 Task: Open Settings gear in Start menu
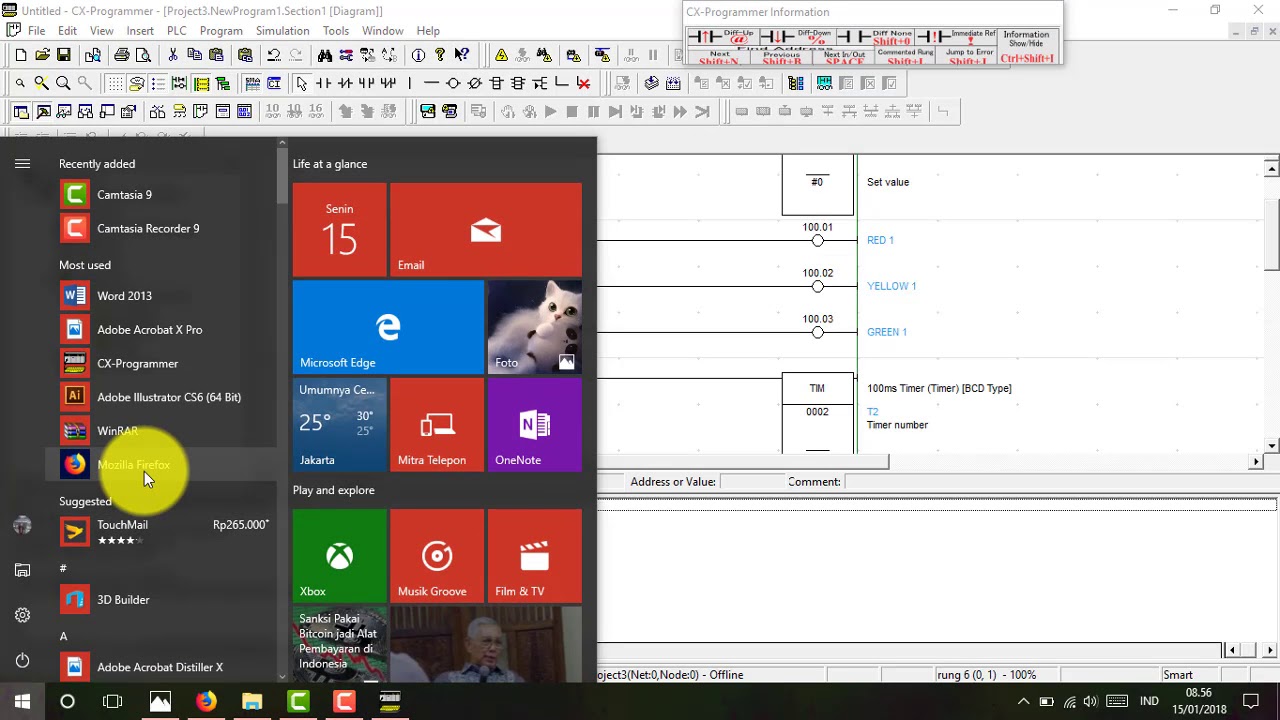tap(22, 615)
